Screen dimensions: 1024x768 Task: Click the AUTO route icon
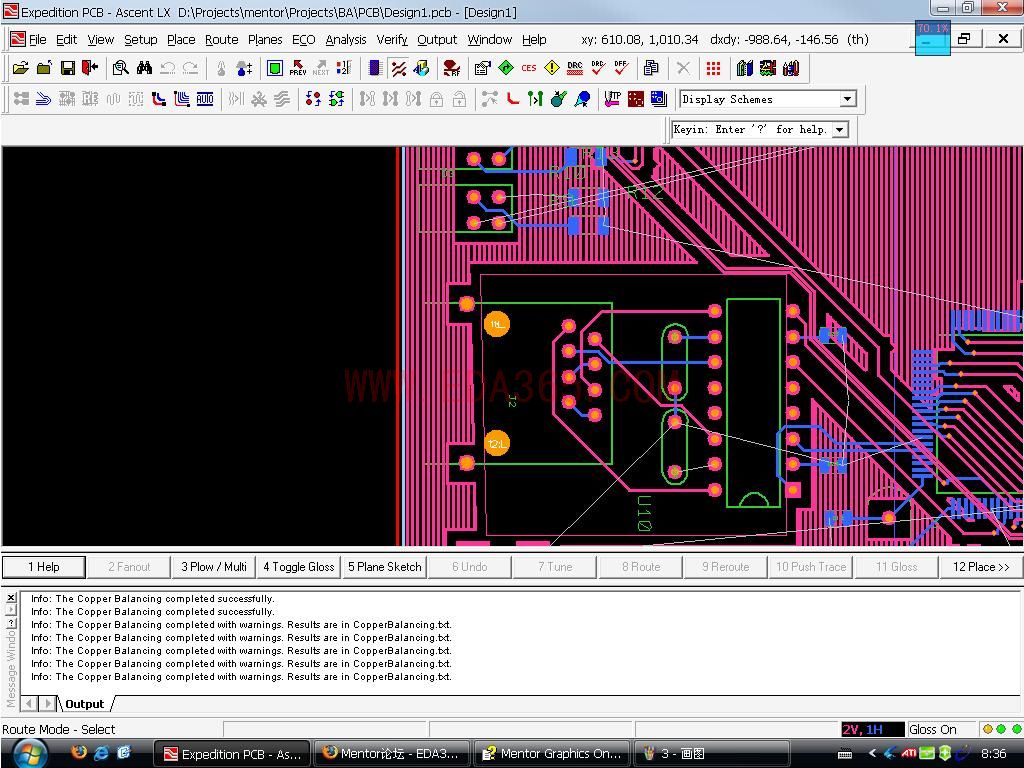(205, 99)
